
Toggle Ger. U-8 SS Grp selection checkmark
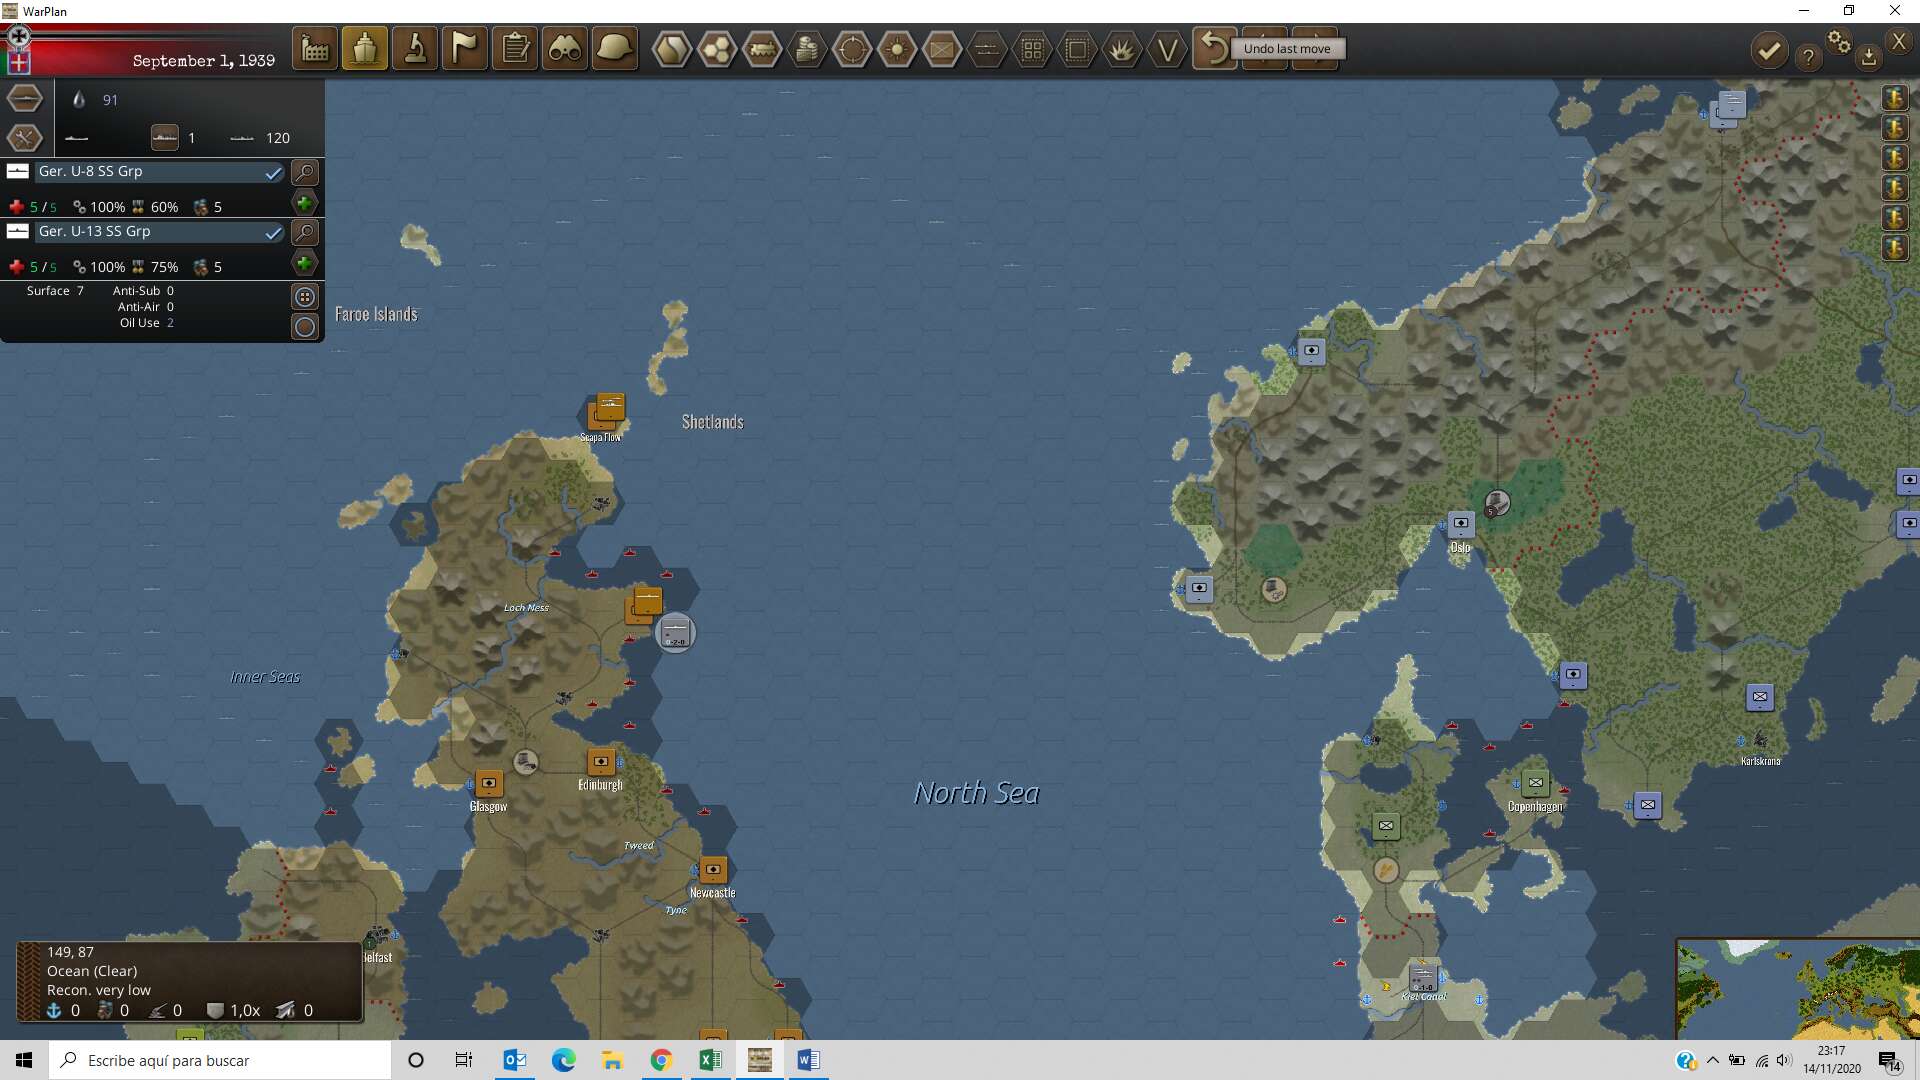coord(273,173)
